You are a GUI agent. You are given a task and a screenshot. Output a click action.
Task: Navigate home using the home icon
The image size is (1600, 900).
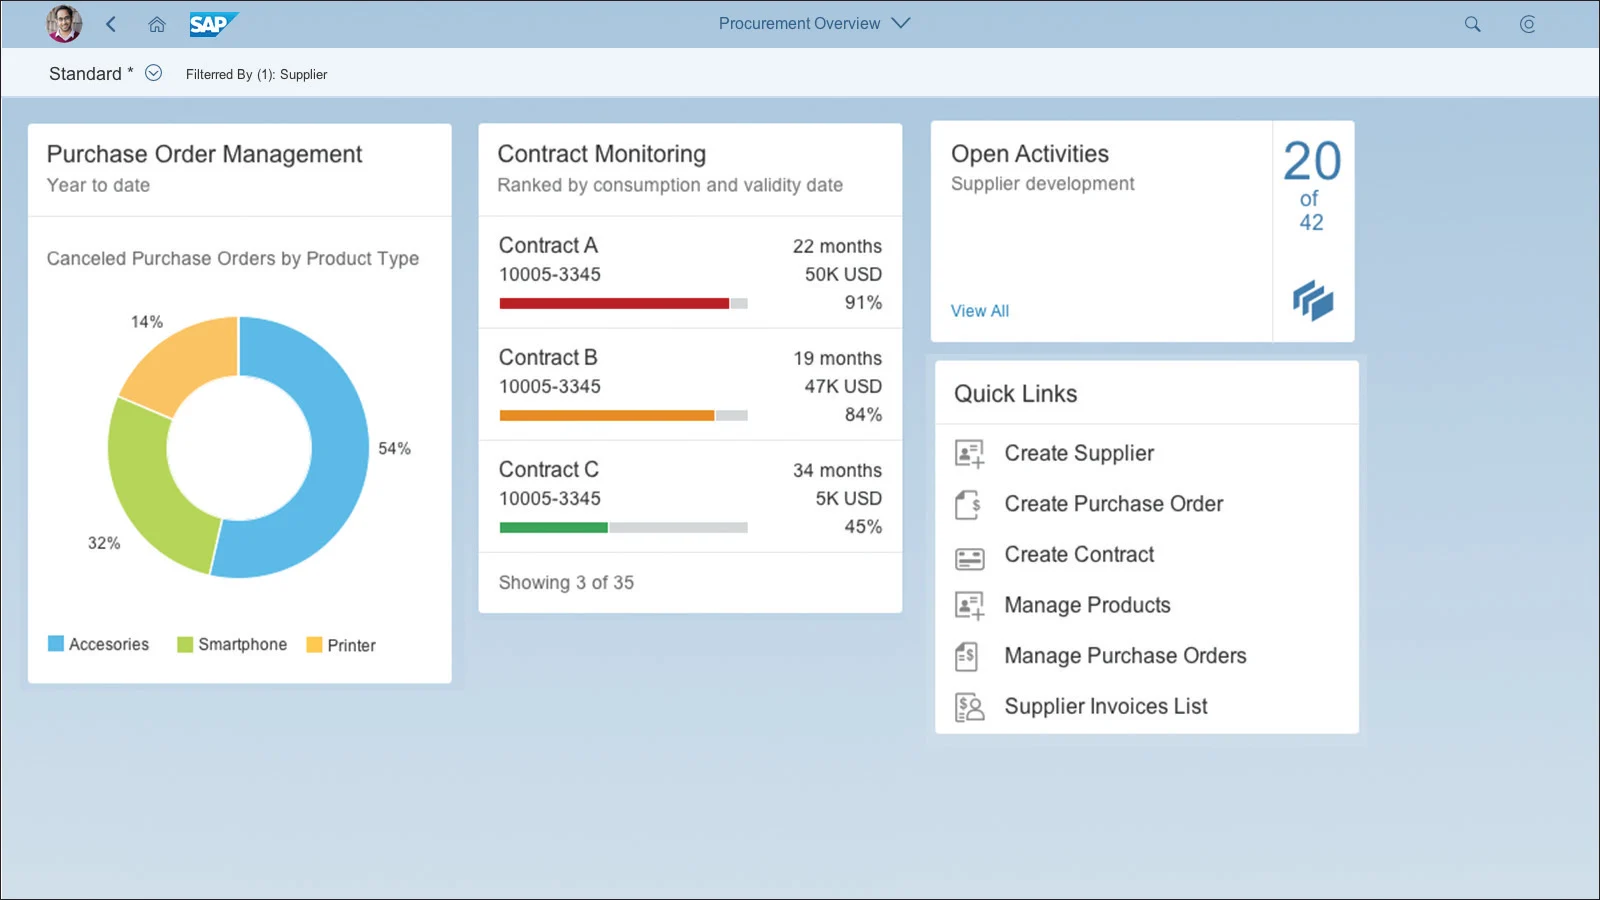(x=156, y=23)
